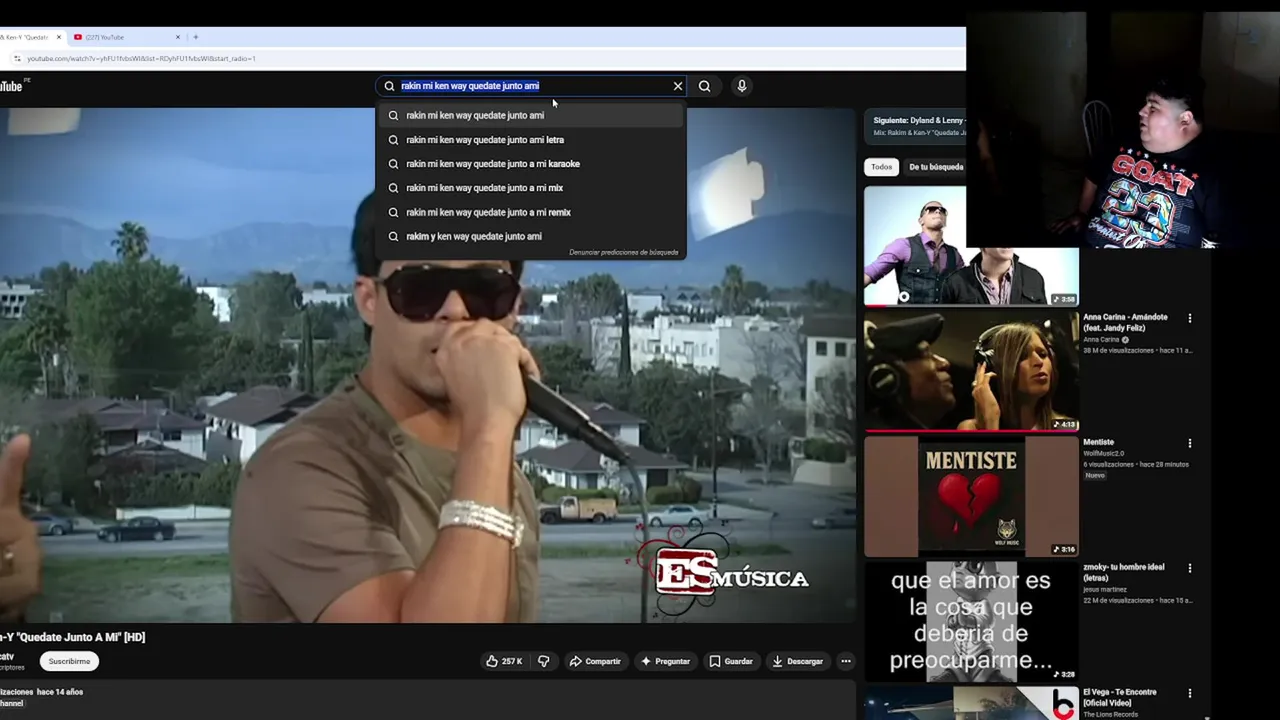Open options menu for zmoky- tu hombre ideal

pyautogui.click(x=1189, y=568)
